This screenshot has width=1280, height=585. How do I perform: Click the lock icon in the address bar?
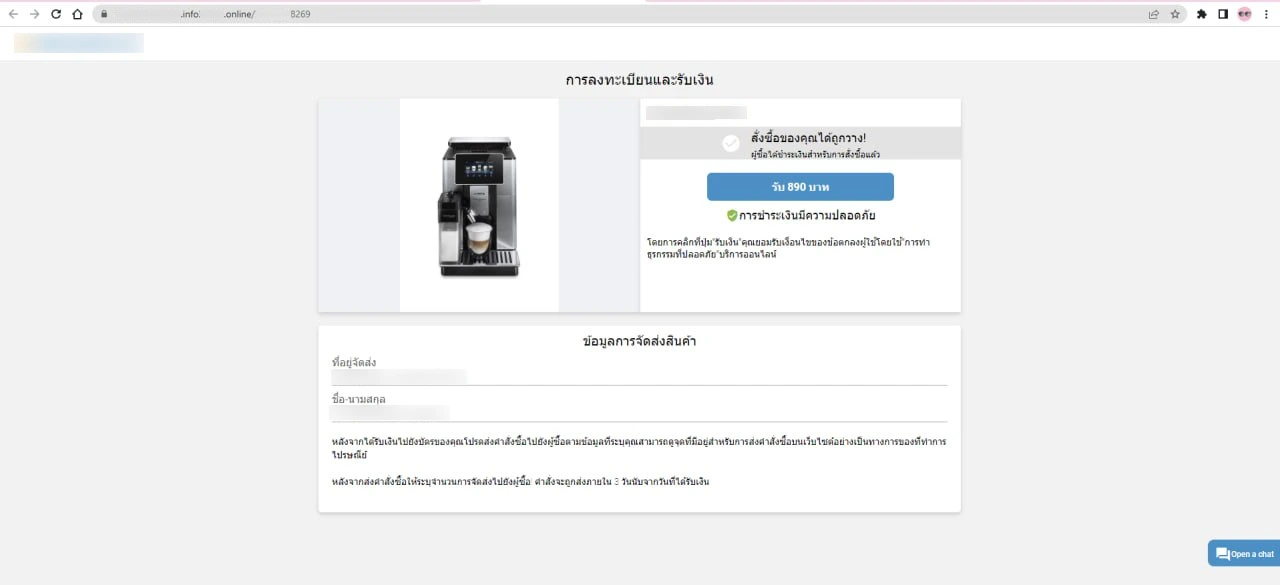[104, 14]
